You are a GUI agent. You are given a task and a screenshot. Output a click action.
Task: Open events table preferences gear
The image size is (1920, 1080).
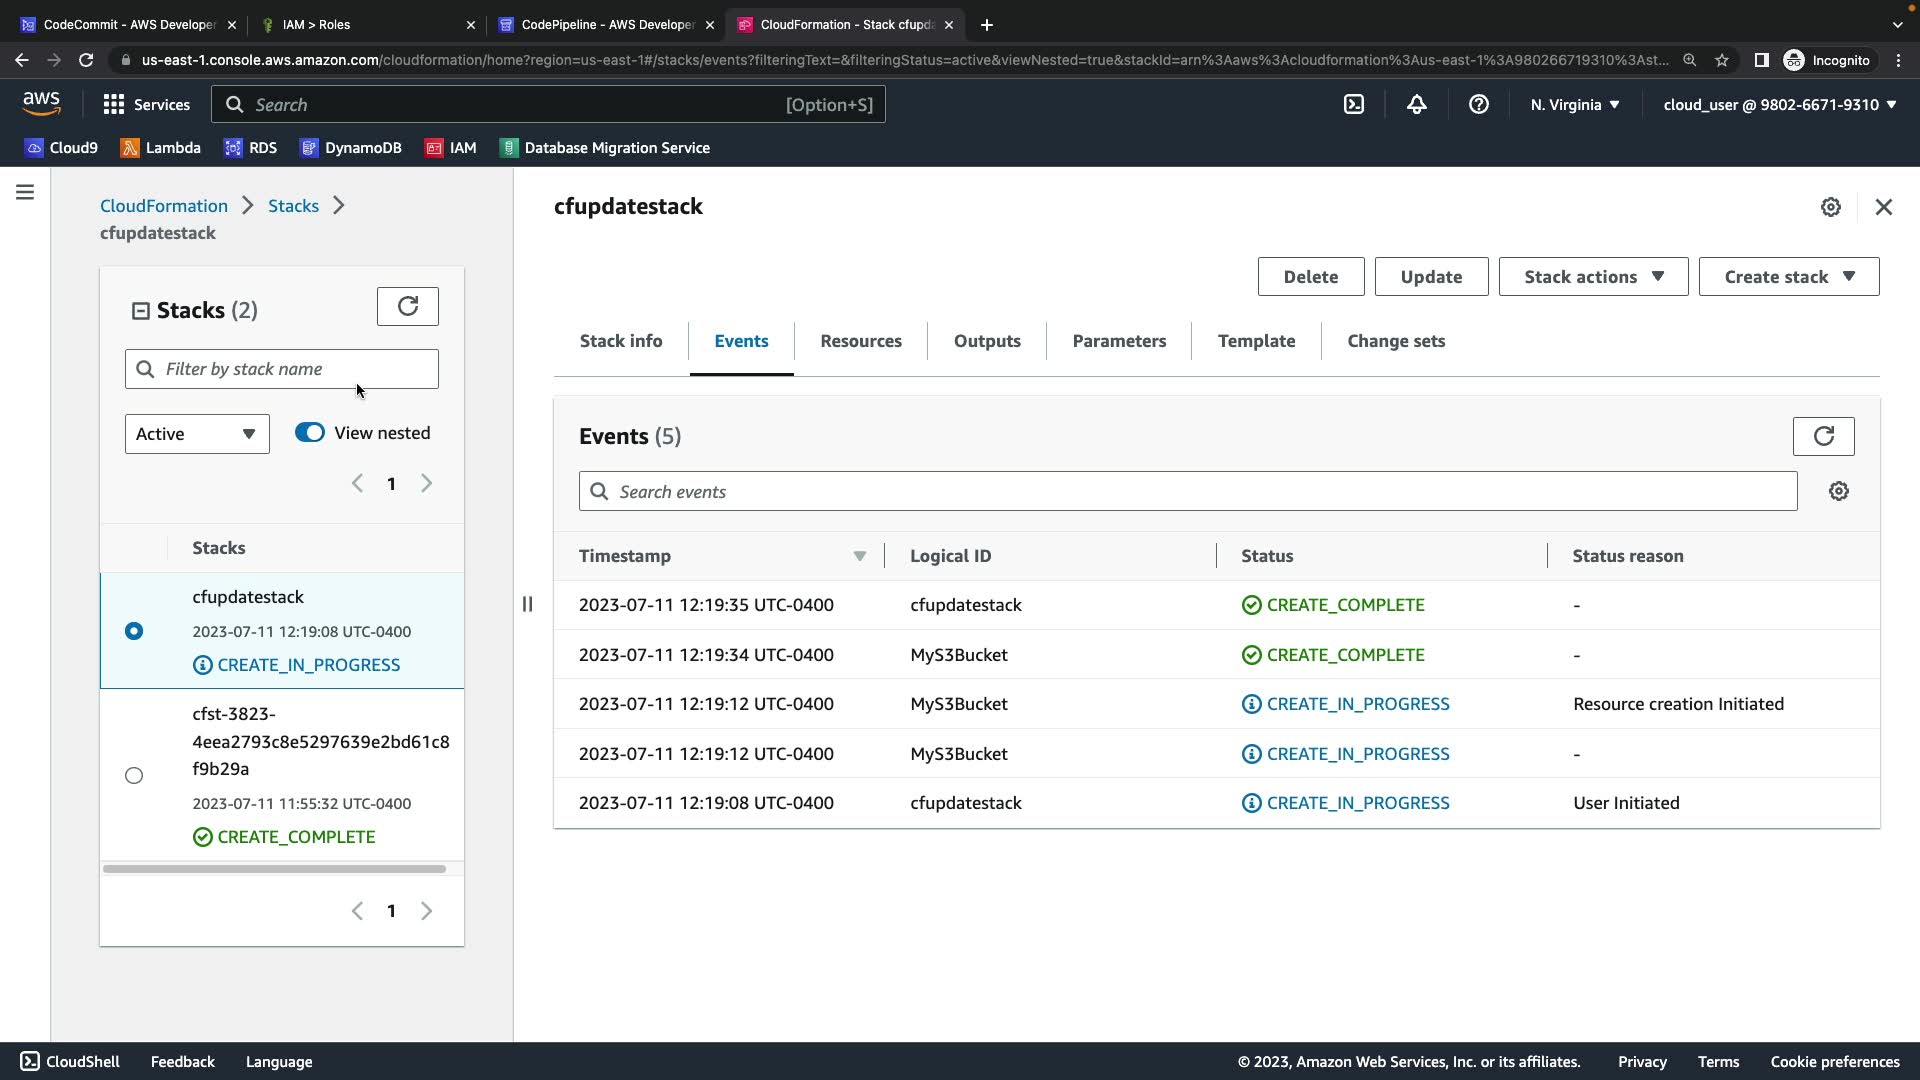pyautogui.click(x=1838, y=491)
